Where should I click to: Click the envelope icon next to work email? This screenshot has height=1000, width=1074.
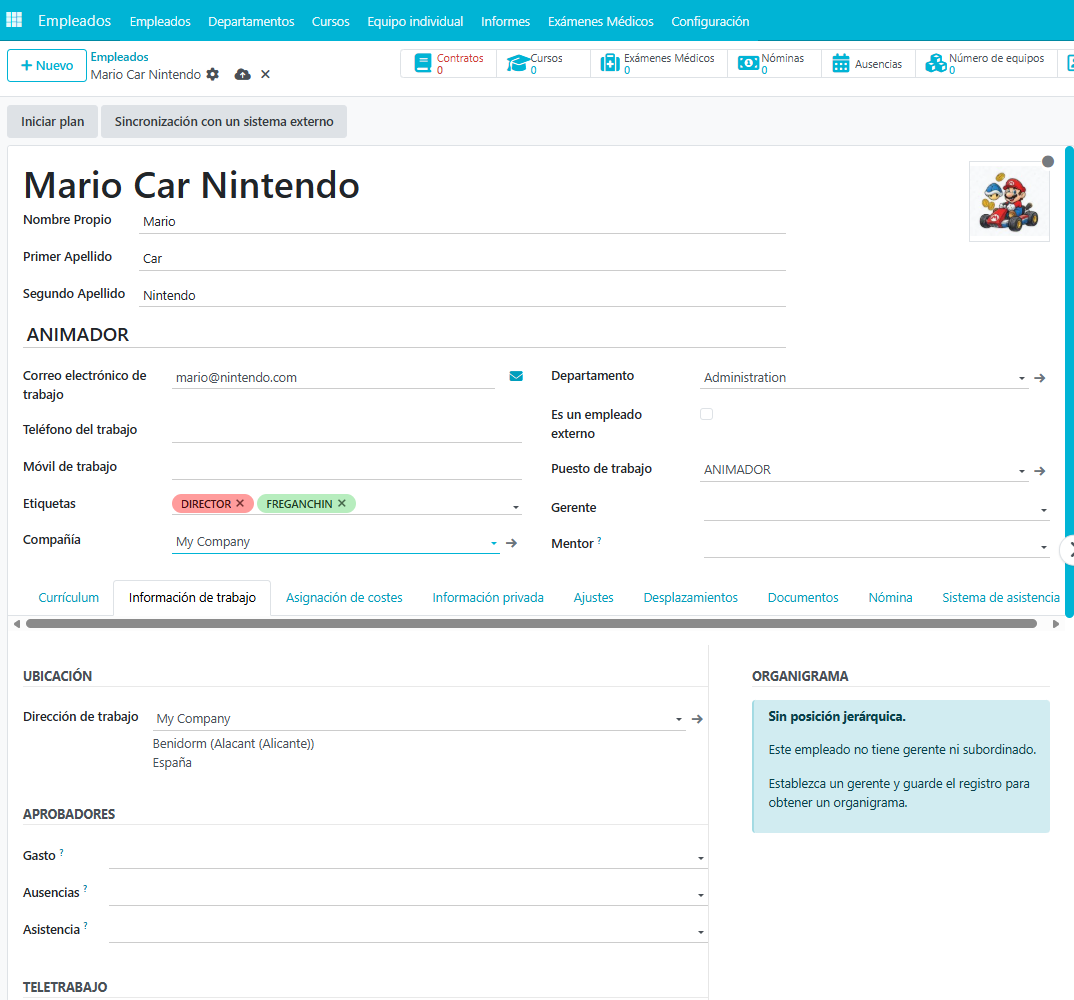pyautogui.click(x=516, y=376)
